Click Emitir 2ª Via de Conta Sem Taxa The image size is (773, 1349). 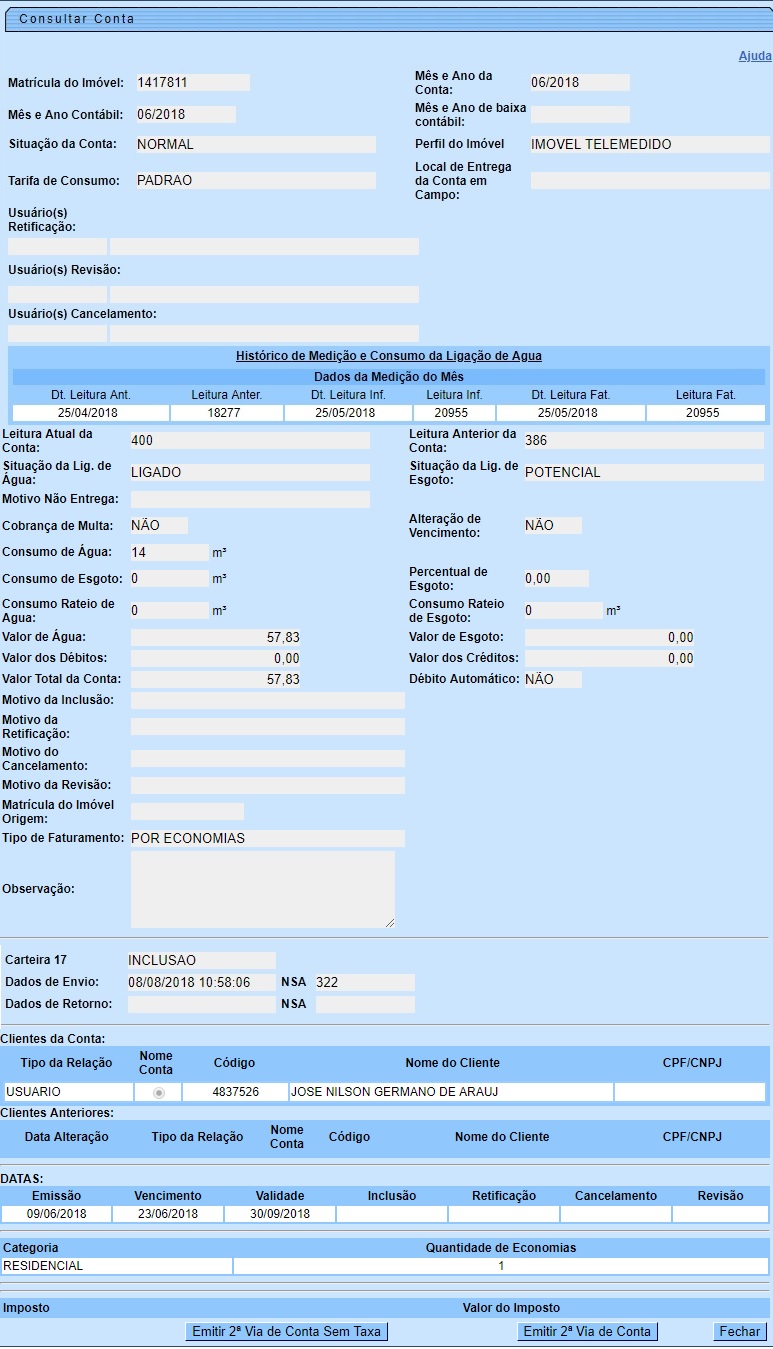tap(286, 1331)
